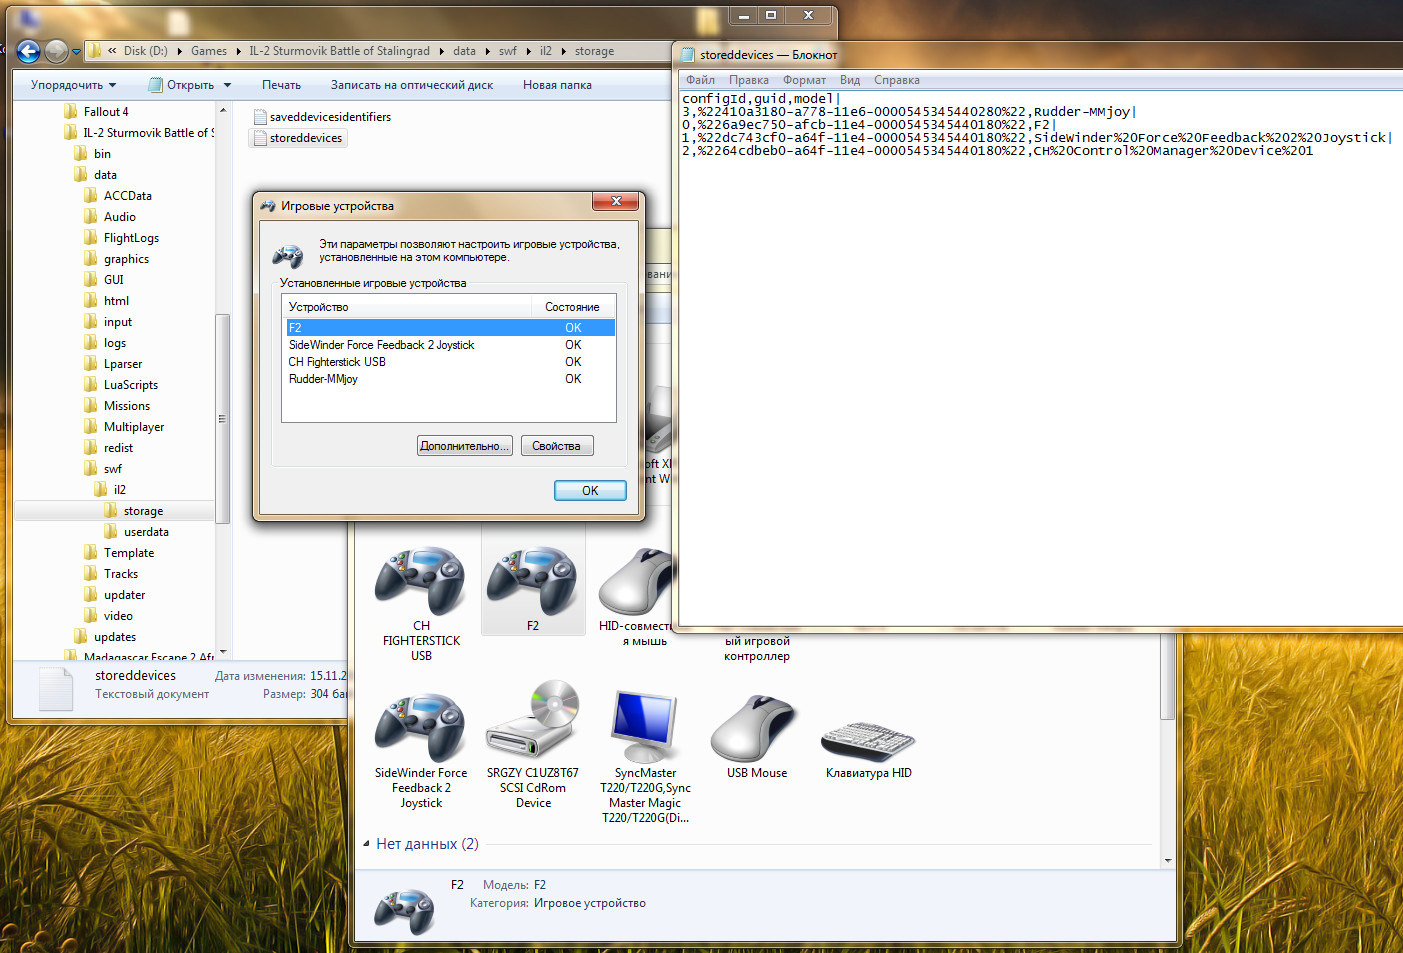
Task: Click the Forward navigation arrow in Explorer
Action: 57,51
